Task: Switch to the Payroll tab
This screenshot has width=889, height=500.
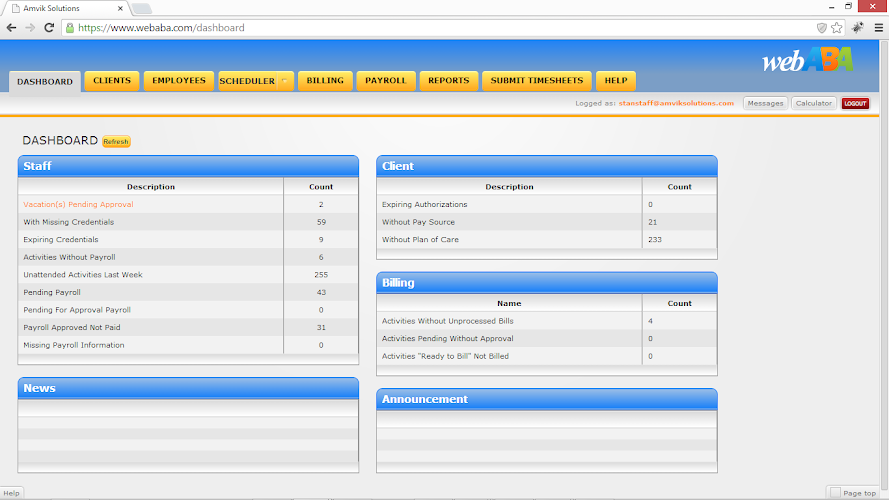Action: 385,81
